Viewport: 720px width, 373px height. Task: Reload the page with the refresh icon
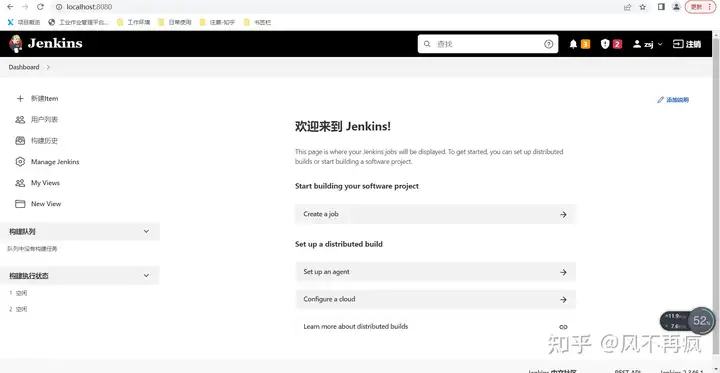[x=40, y=7]
